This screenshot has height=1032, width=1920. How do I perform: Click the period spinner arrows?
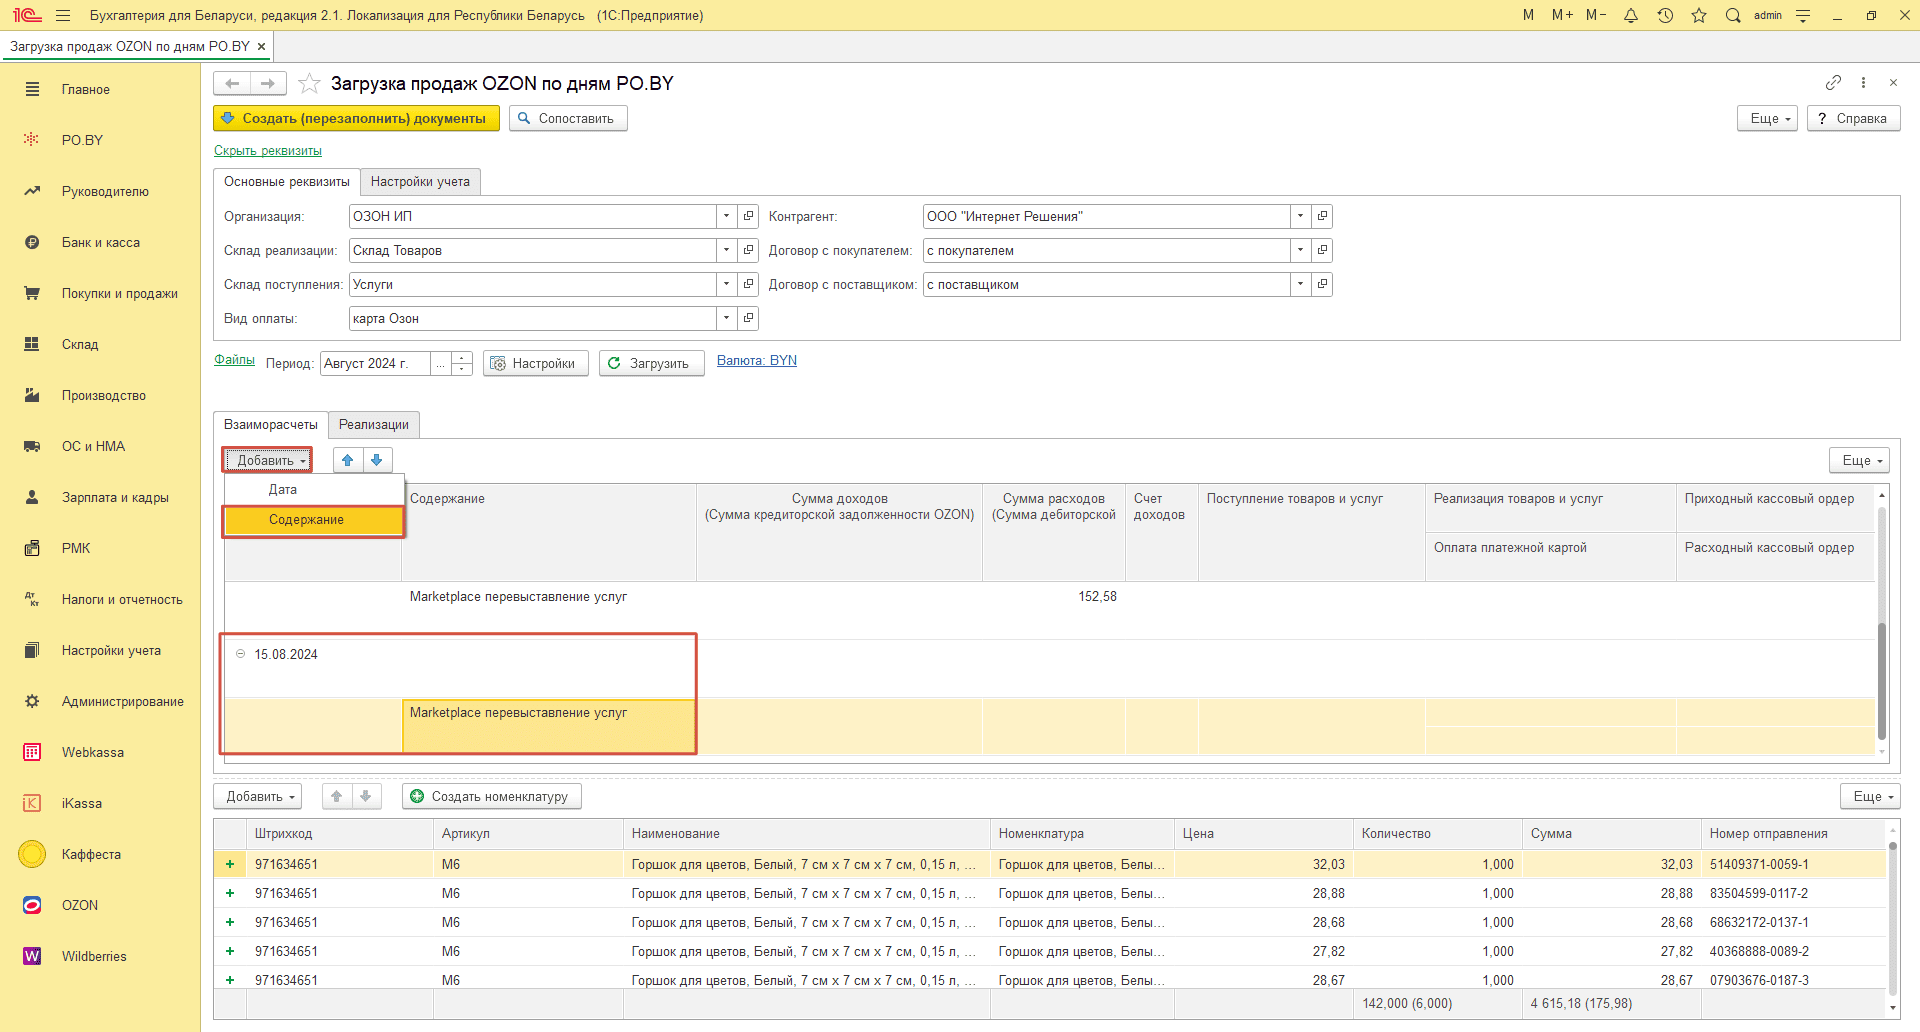pos(461,363)
